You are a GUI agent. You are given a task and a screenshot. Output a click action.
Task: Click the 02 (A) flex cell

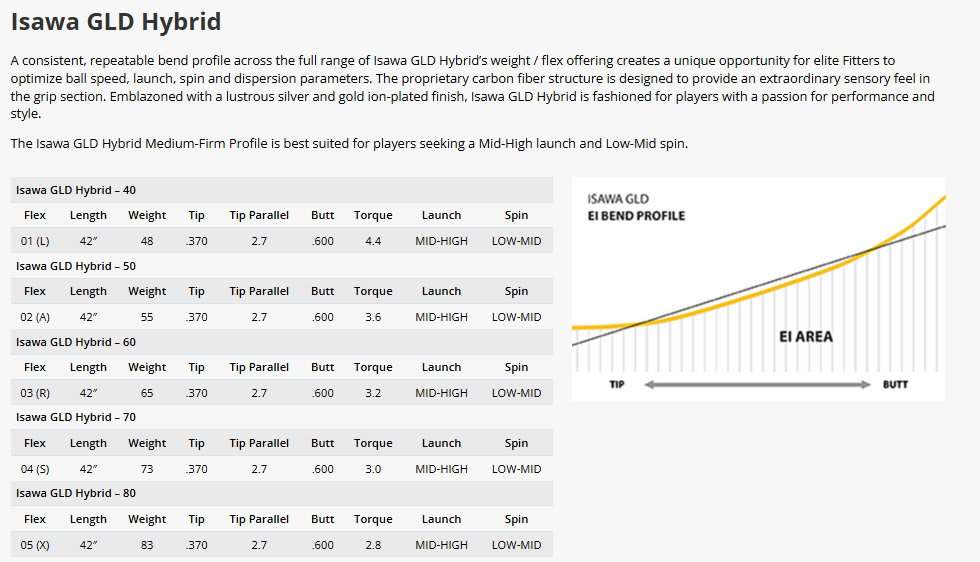click(x=35, y=317)
